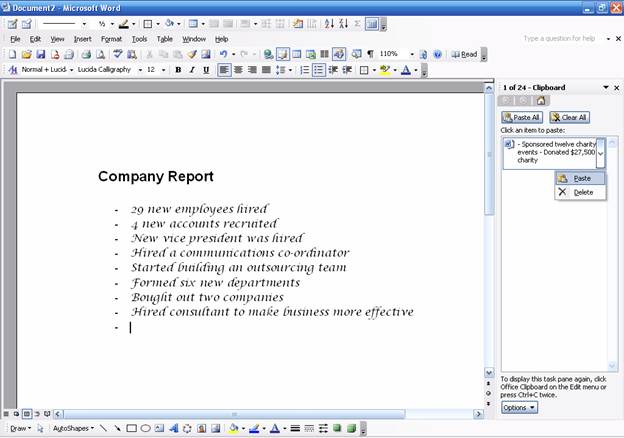Toggle Show/Hide paragraph marks
624x438 pixels.
(x=370, y=54)
